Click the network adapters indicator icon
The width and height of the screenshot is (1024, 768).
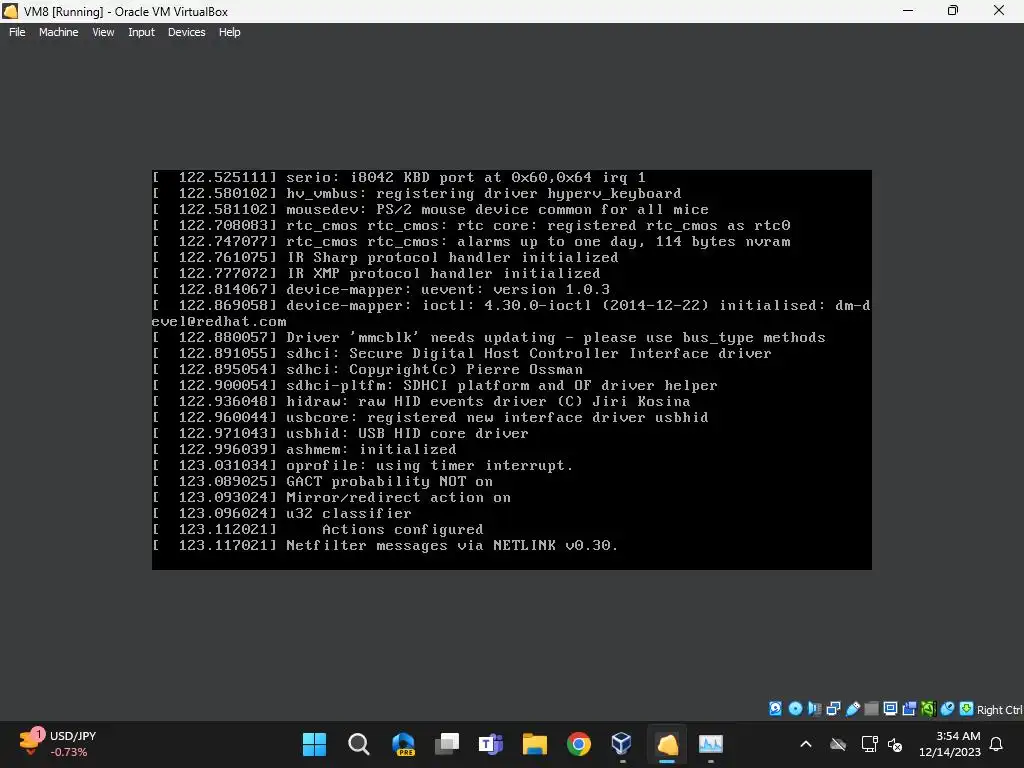click(x=833, y=709)
